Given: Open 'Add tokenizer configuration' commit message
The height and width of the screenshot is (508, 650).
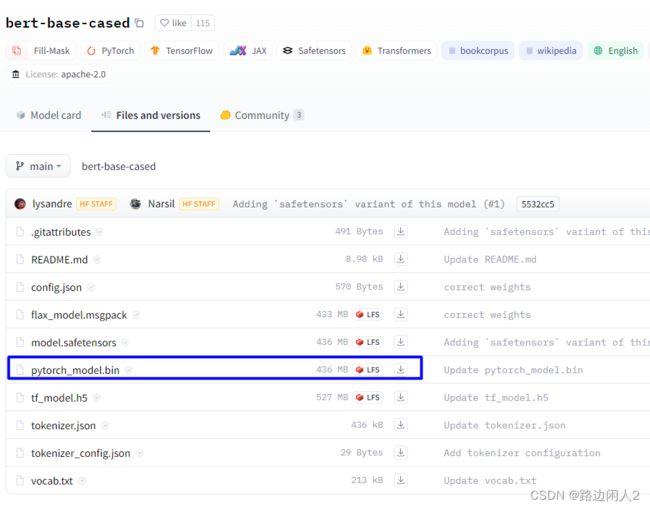Looking at the screenshot, I should (x=522, y=453).
